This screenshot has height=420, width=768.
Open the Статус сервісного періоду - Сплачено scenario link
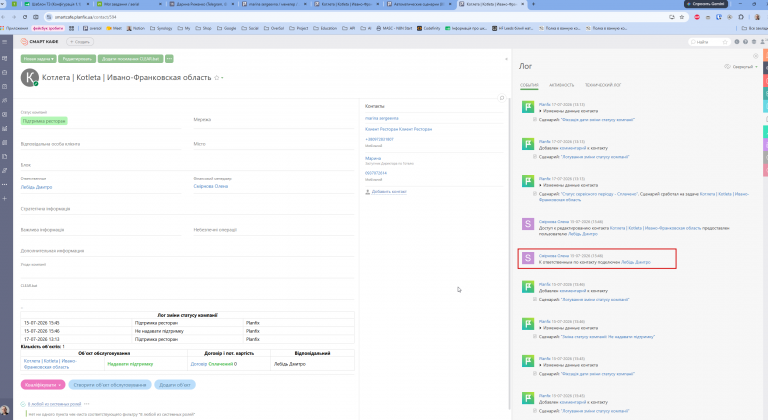[x=599, y=194]
